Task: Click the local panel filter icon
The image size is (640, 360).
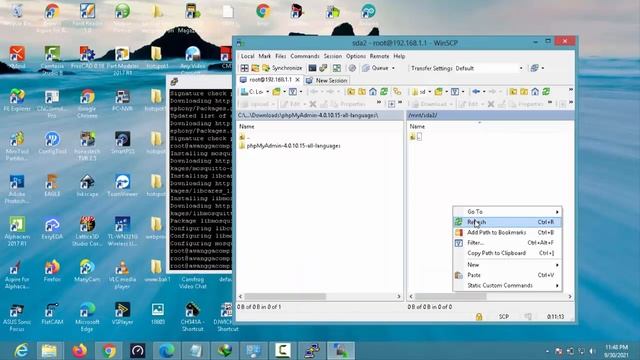Action: pyautogui.click(x=293, y=92)
